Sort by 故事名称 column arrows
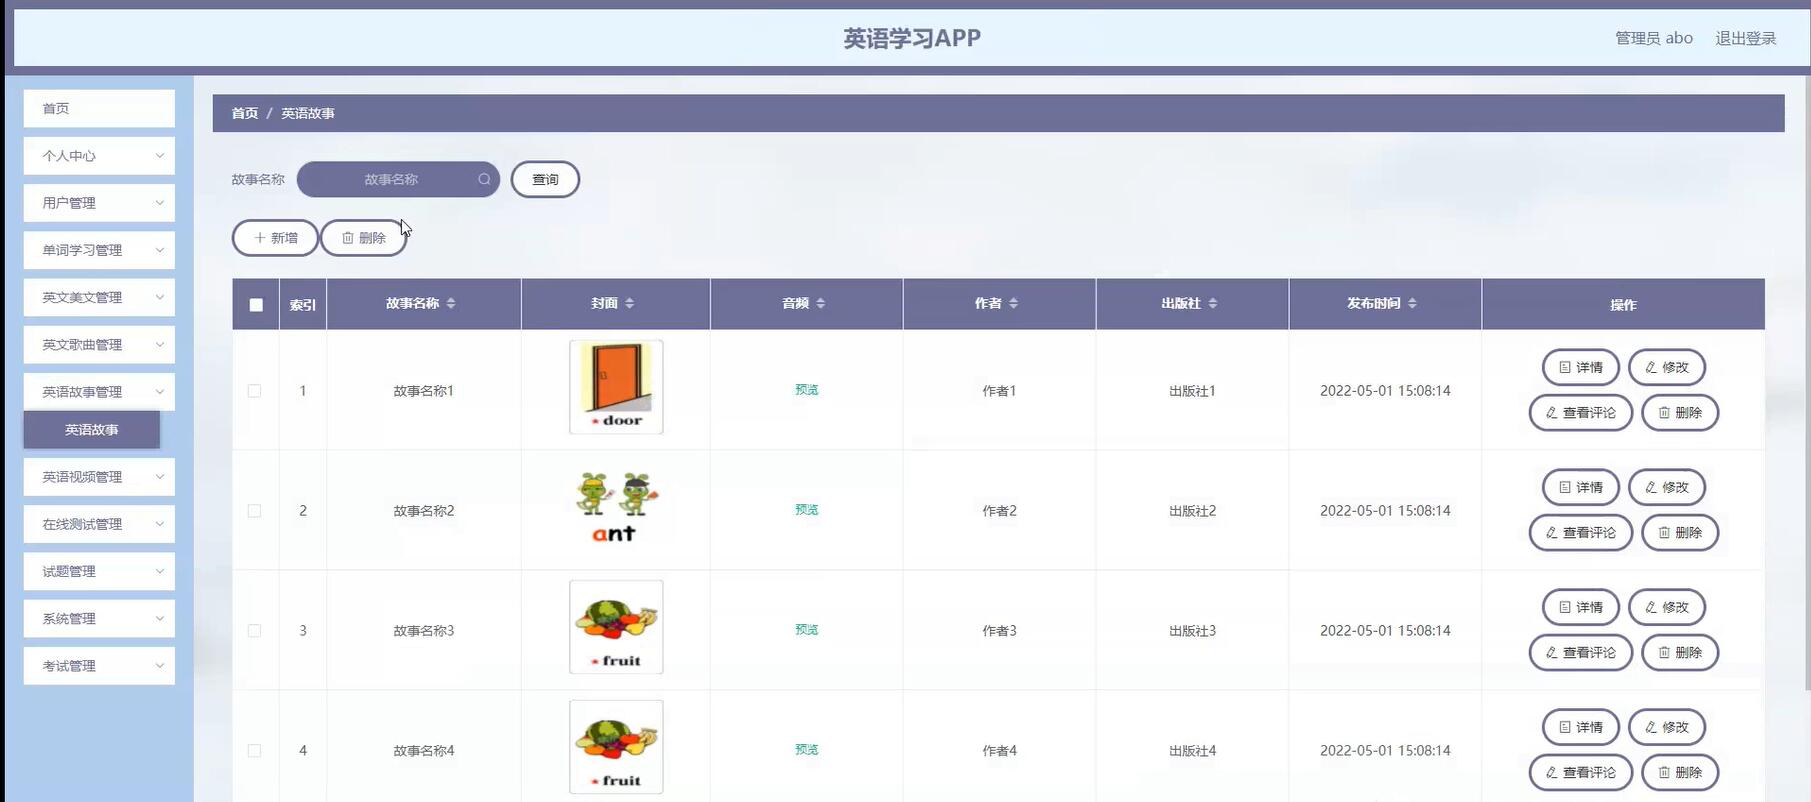The width and height of the screenshot is (1811, 802). coord(451,303)
